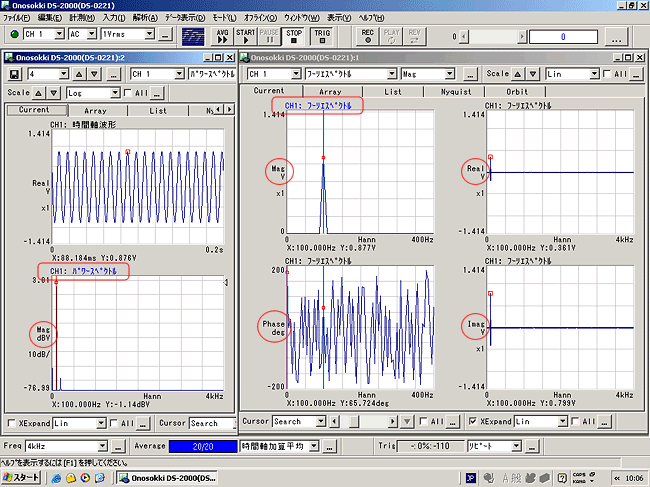Screen dimensions: 650x487
Task: Toggle All checkbox next to Lin scale in window 1
Action: [606, 74]
